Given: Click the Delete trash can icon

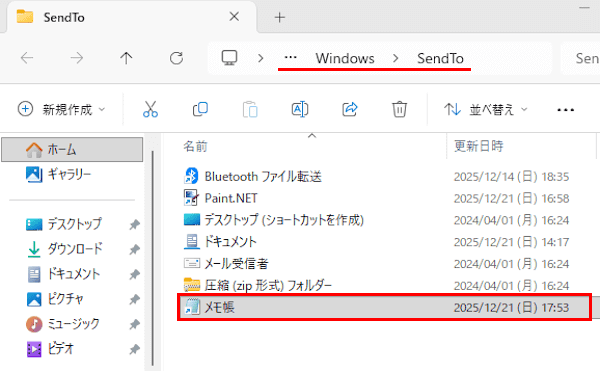Looking at the screenshot, I should tap(399, 109).
